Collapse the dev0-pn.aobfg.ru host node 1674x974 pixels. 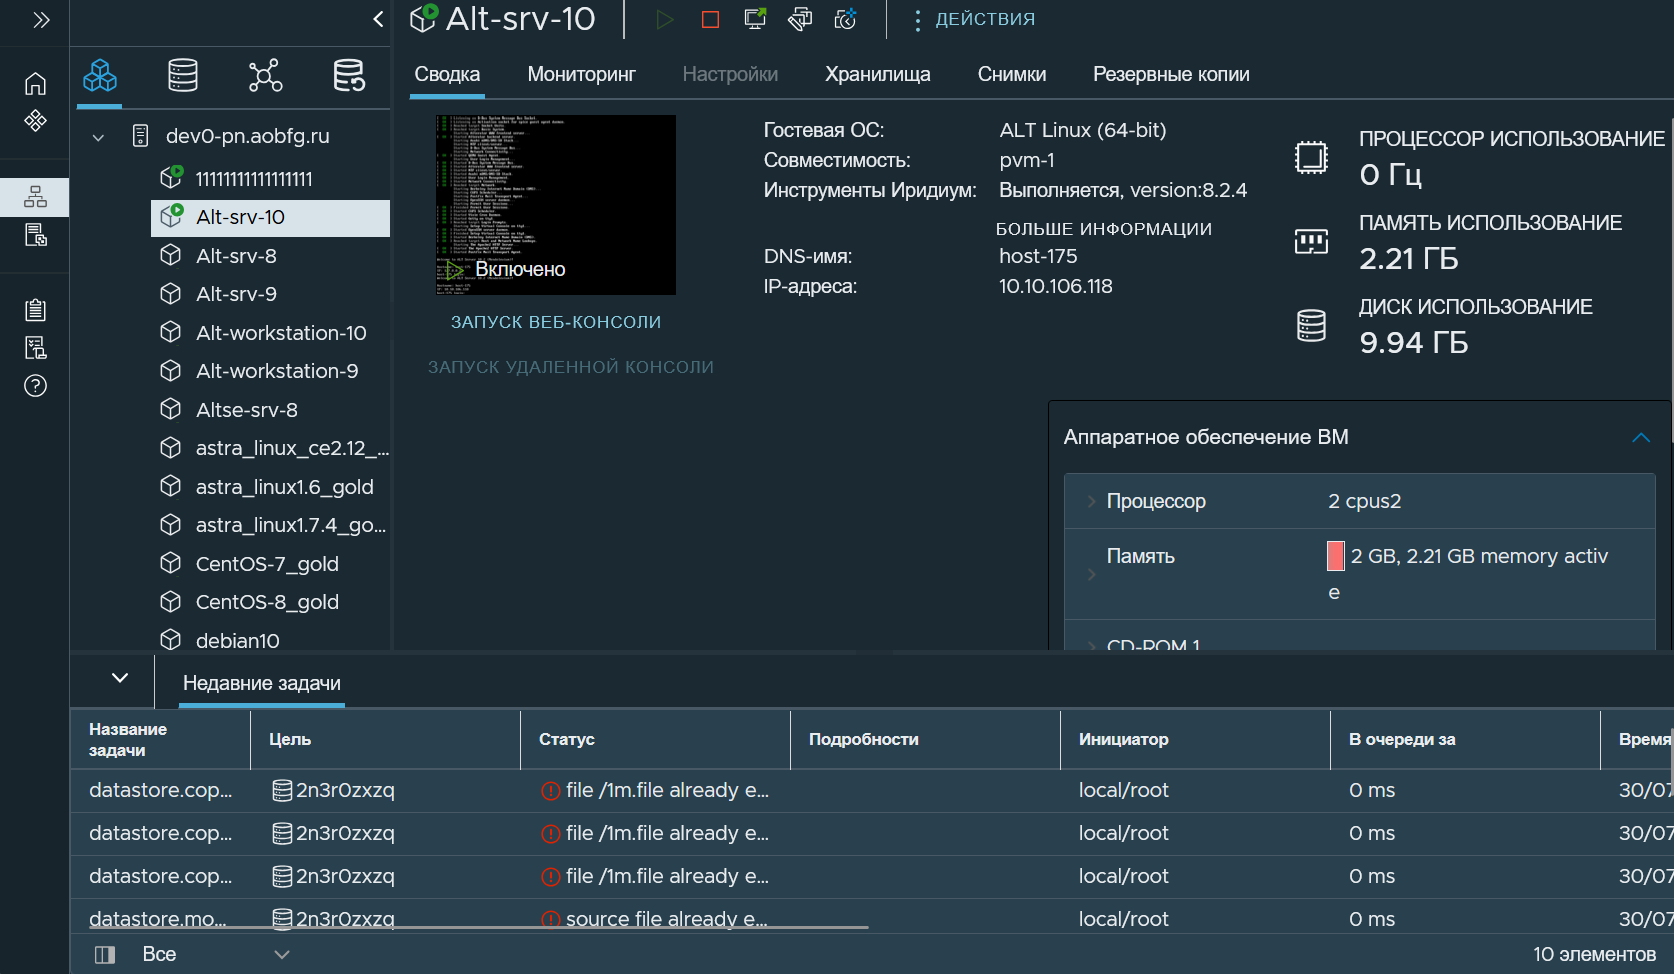98,137
